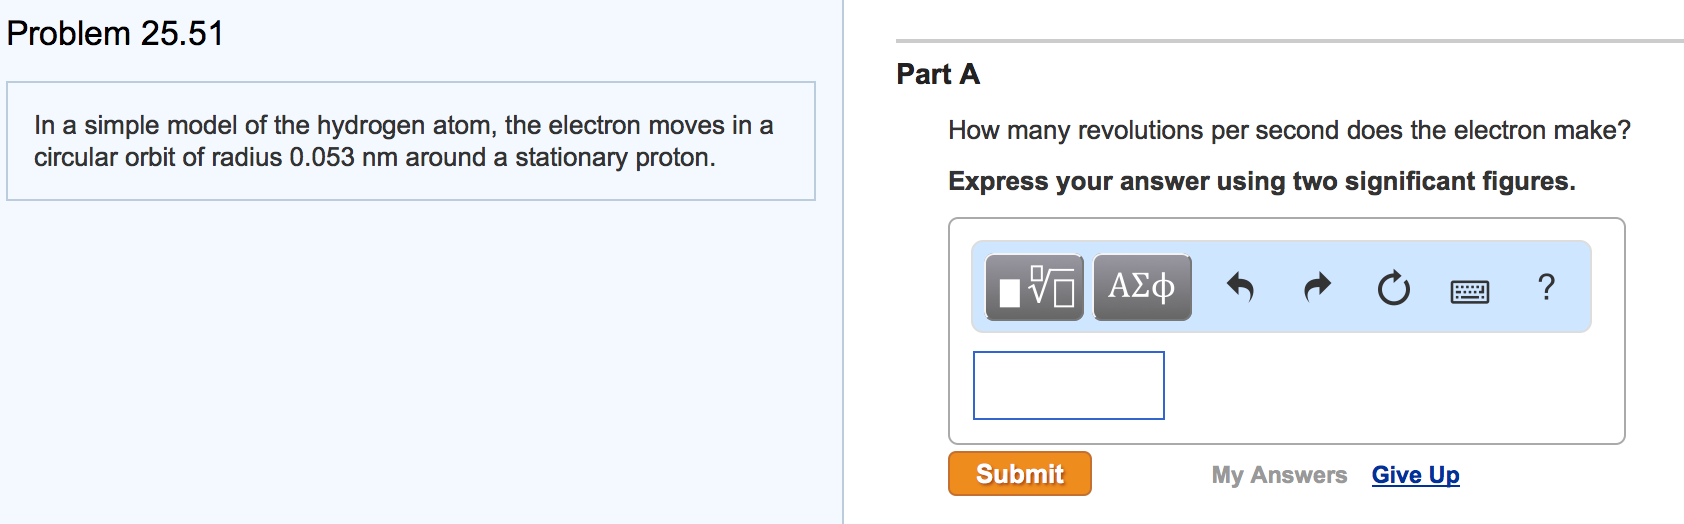Click the horizontal rule above Part A
Viewport: 1684px width, 524px height.
pos(1289,41)
